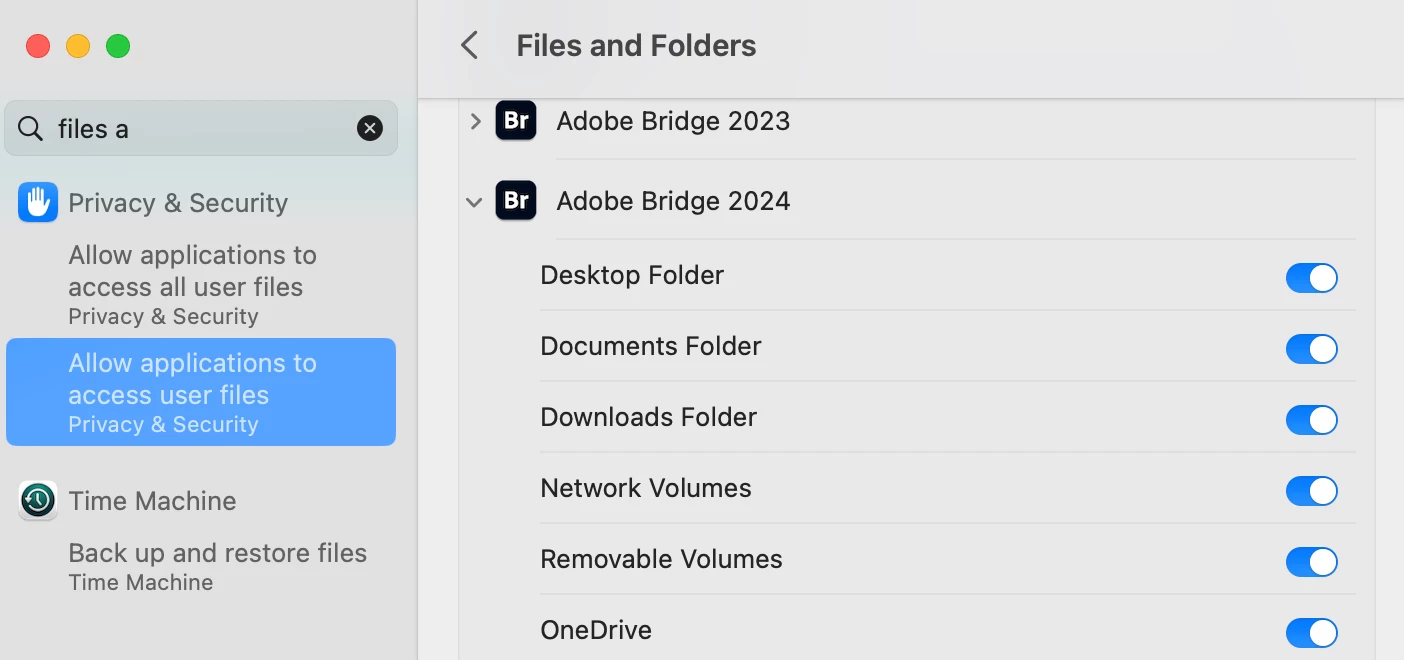Screen dimensions: 1404x660
Task: Toggle Downloads Folder access off
Action: [x=1311, y=420]
